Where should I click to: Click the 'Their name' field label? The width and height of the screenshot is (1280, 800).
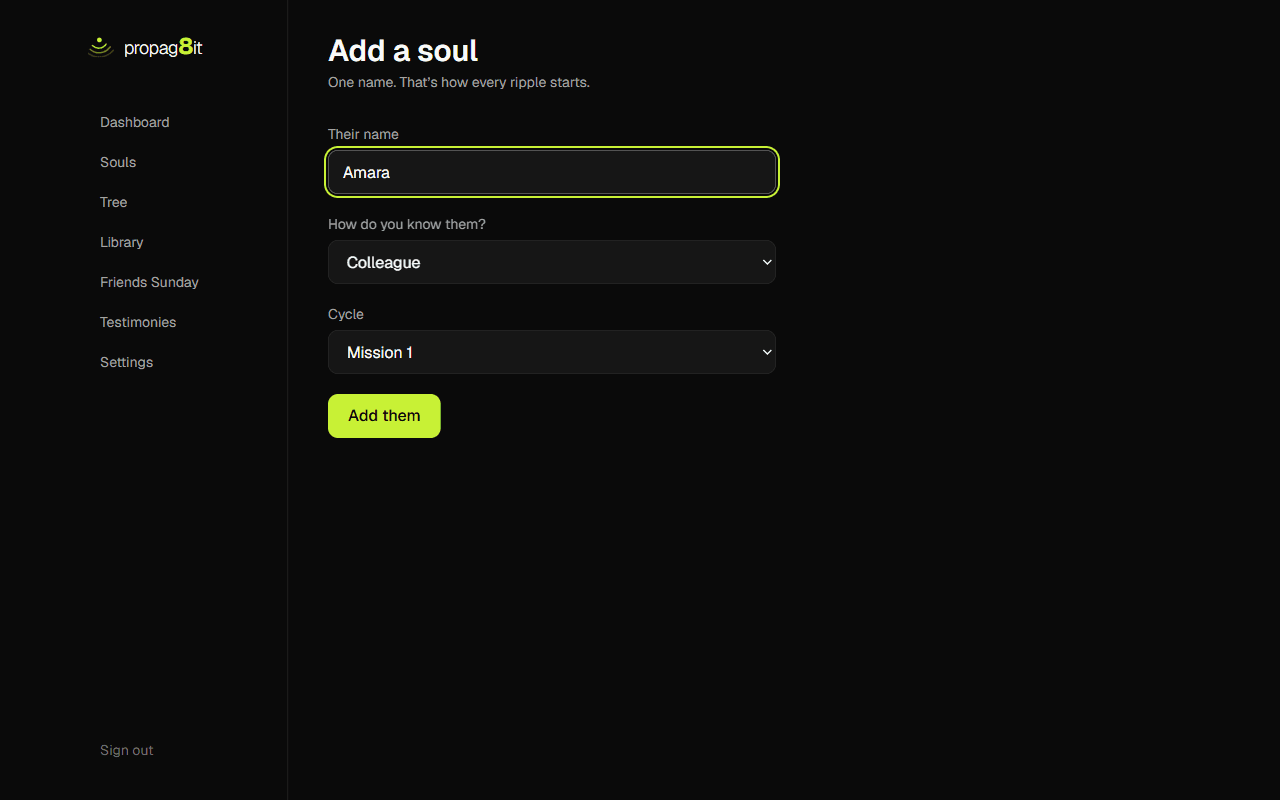[x=363, y=134]
